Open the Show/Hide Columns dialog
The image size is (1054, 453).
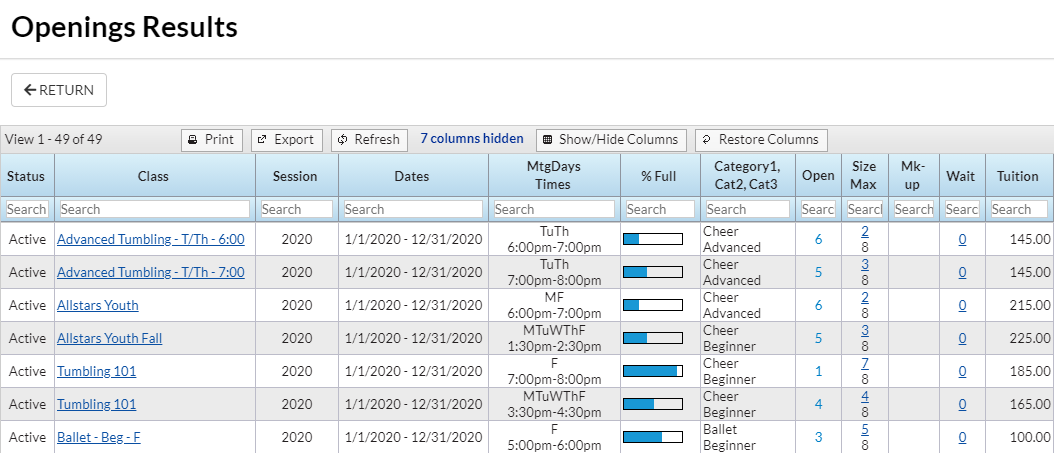tap(611, 140)
